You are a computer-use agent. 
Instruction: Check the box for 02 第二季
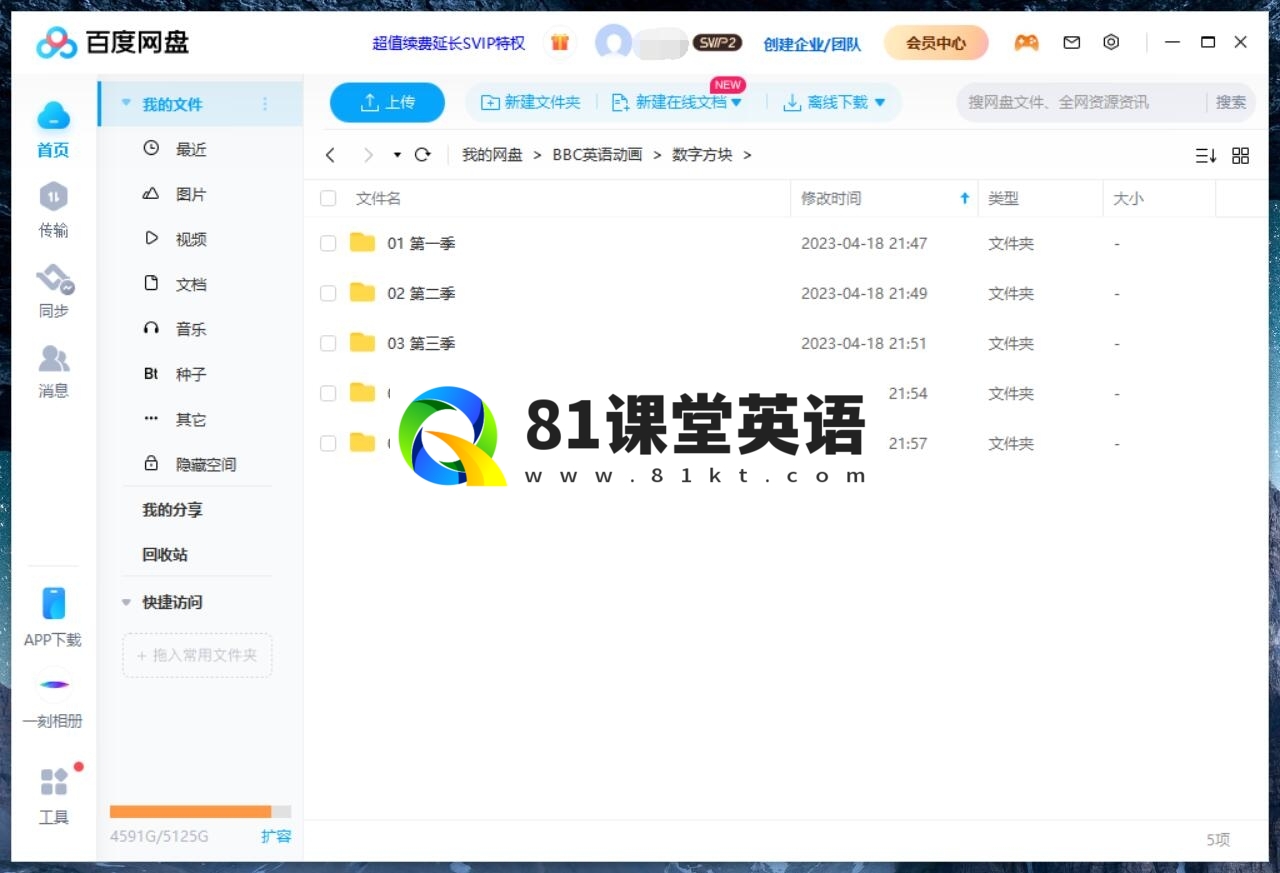coord(328,293)
